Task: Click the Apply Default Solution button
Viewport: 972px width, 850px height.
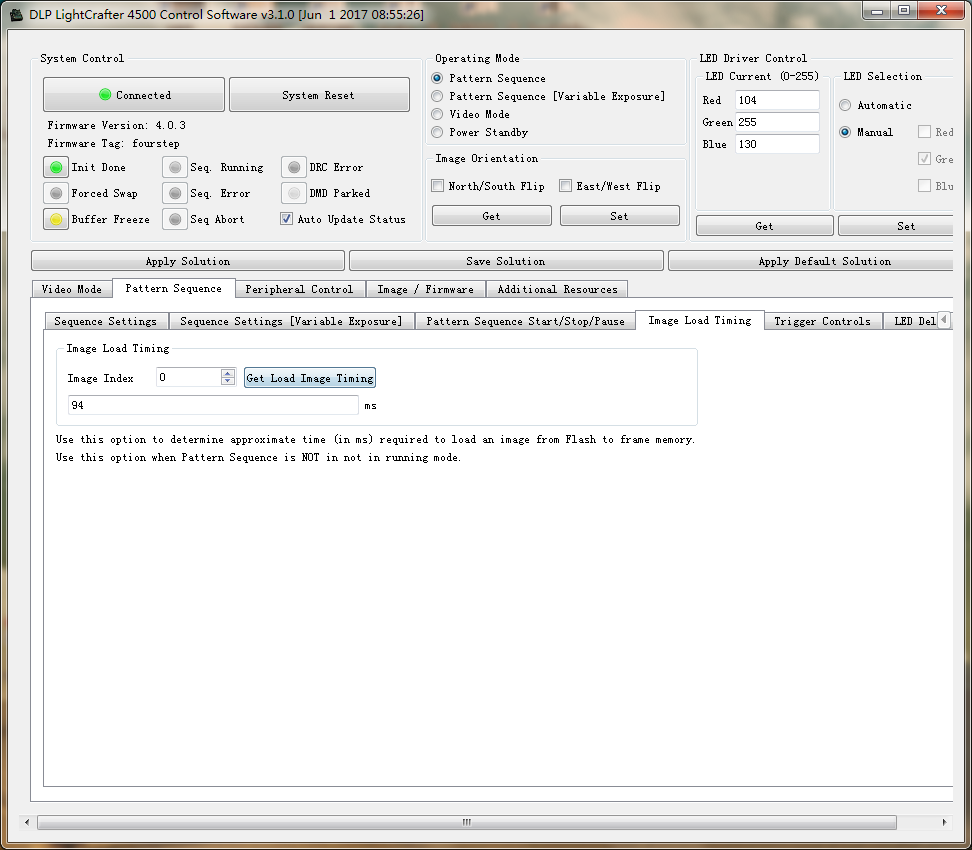Action: (x=811, y=261)
